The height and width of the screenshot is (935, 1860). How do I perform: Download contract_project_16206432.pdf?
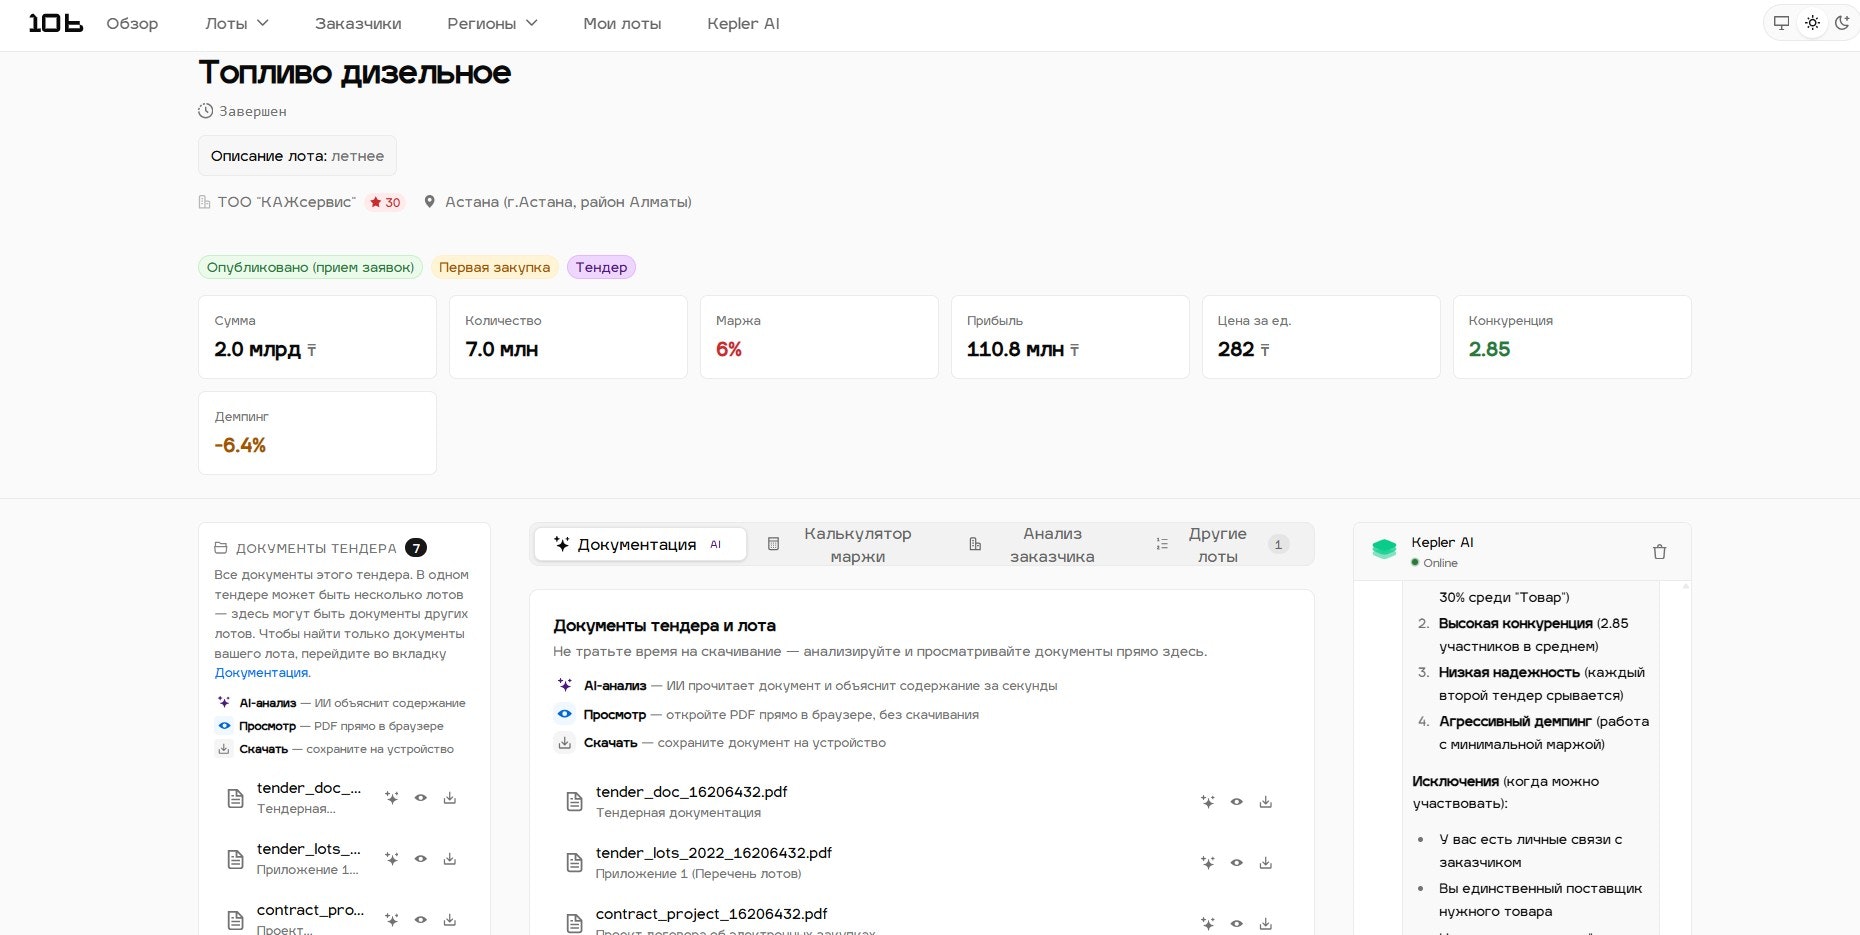tap(1266, 924)
